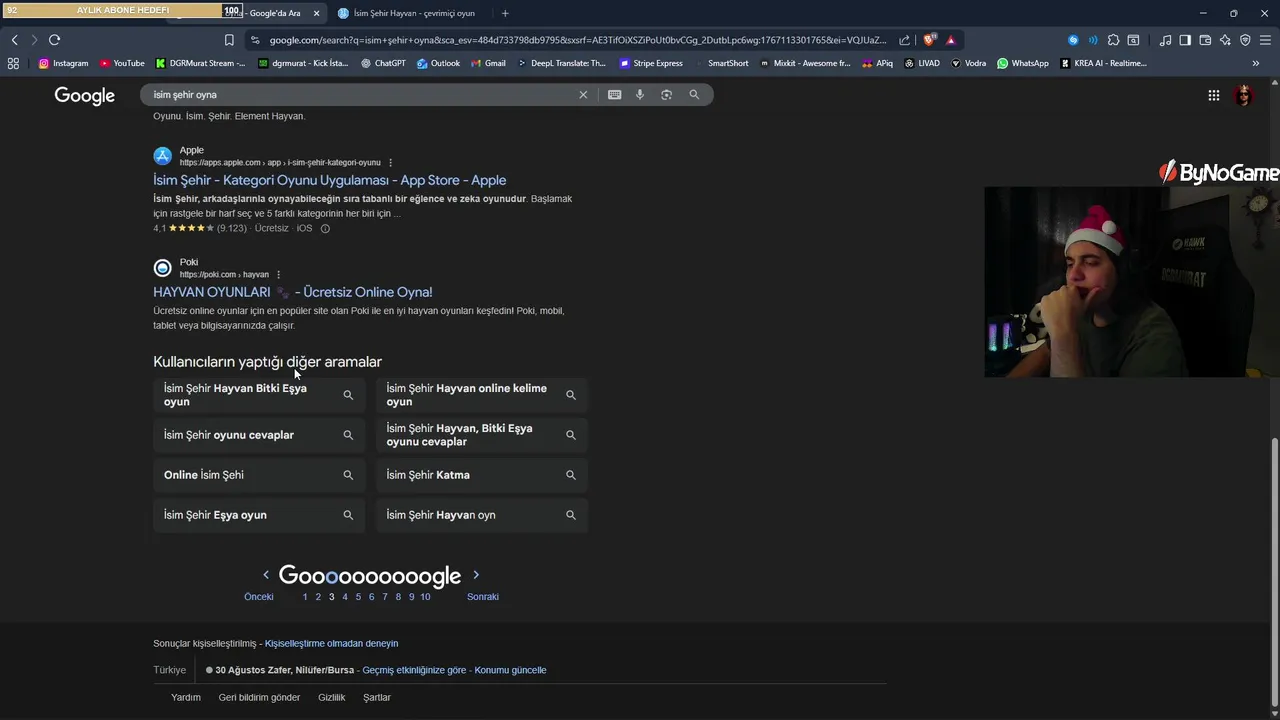Go to Google homepage via logo

point(85,96)
